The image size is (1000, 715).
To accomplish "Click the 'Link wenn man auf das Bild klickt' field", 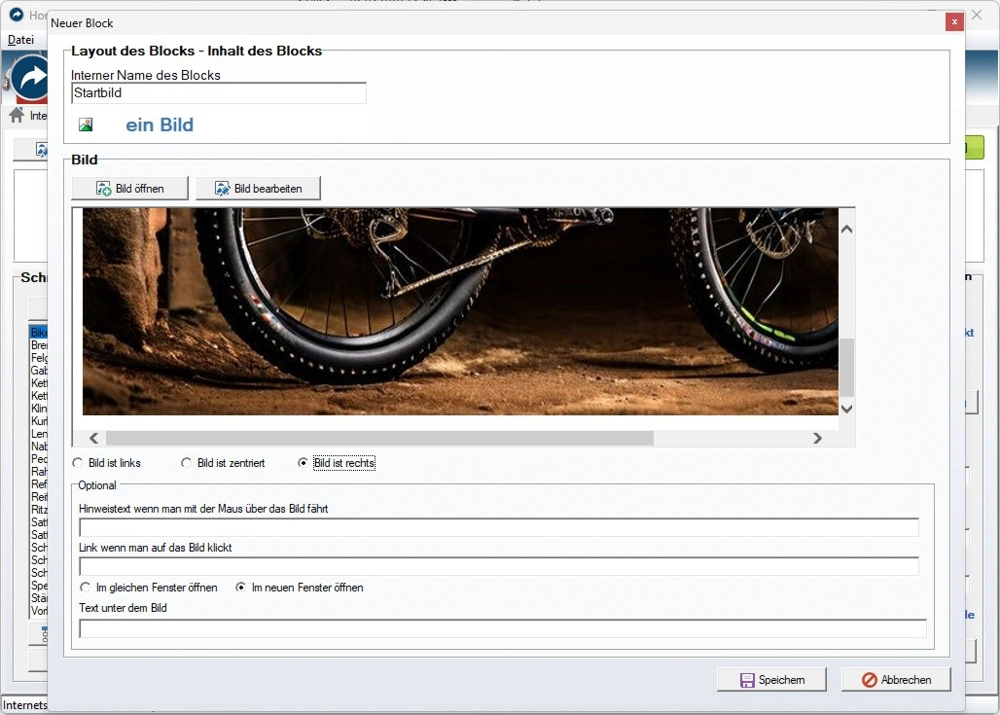I will pos(498,567).
